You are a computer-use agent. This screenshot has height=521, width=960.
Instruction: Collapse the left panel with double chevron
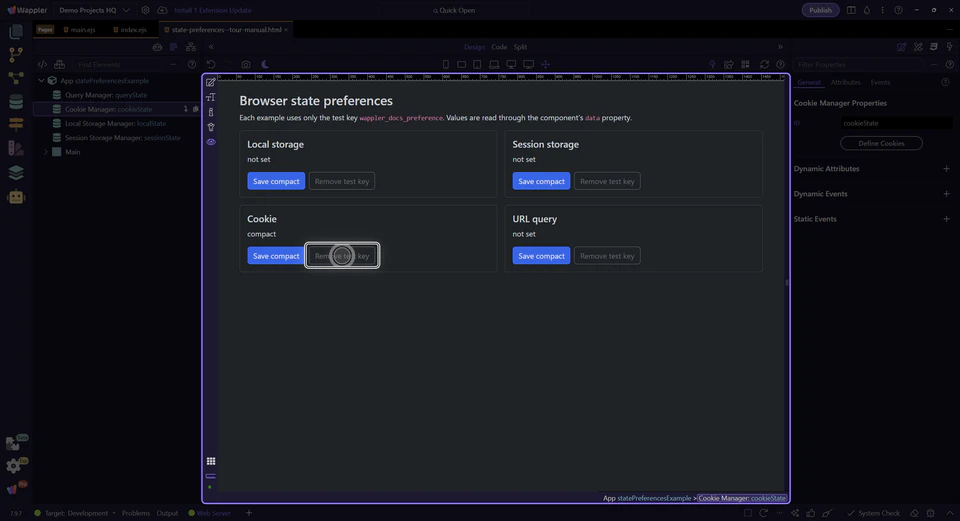point(211,47)
